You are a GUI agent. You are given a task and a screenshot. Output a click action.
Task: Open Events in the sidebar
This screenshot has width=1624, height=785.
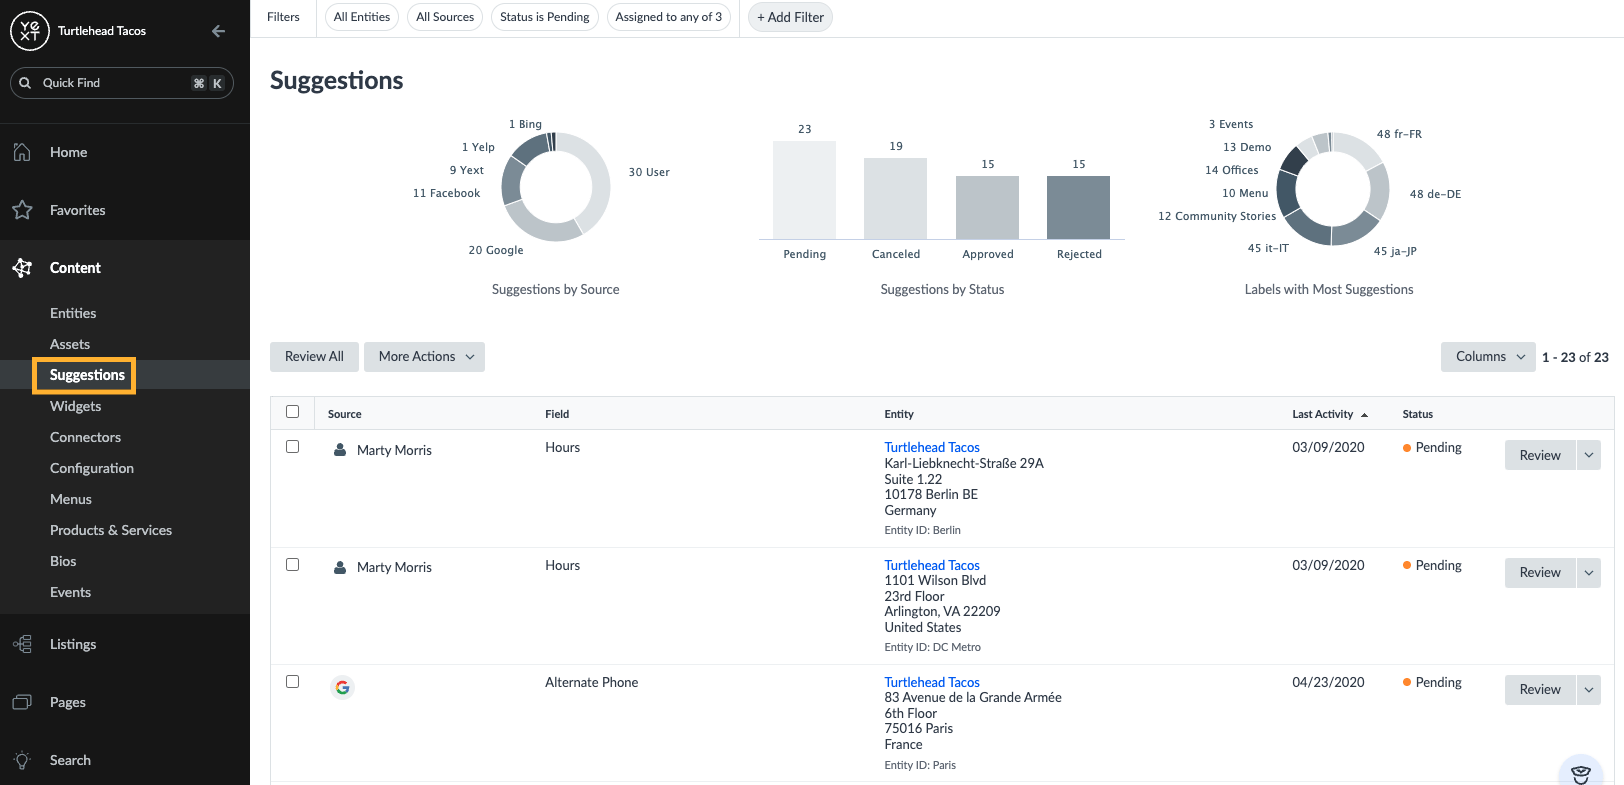coord(70,592)
